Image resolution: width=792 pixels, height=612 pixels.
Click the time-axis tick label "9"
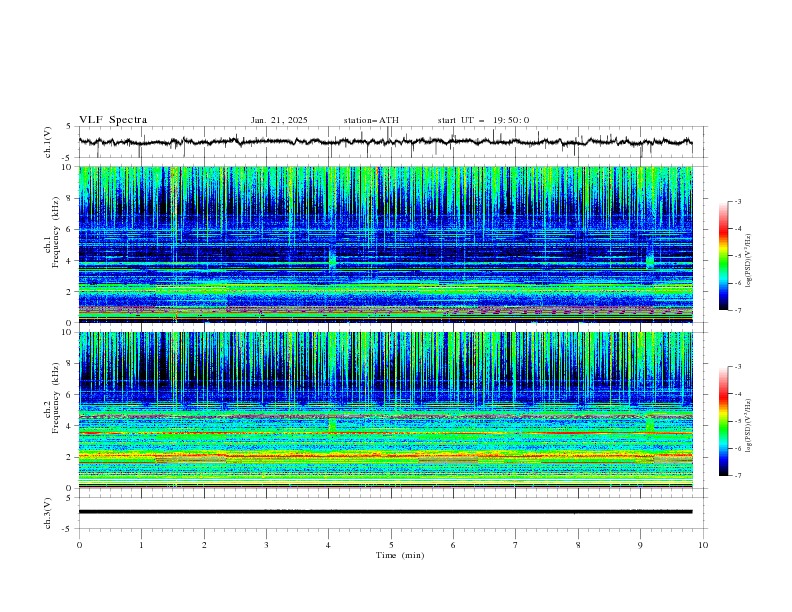[640, 545]
